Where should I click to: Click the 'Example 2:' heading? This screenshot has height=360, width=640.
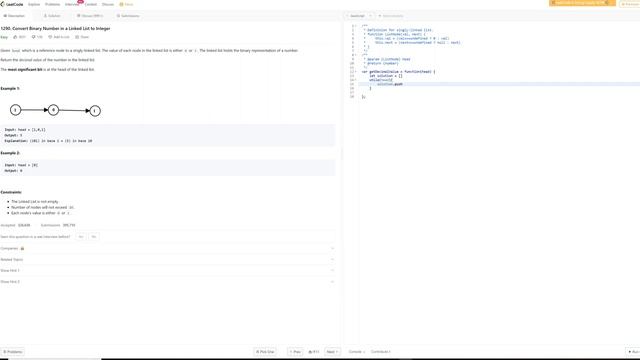[x=10, y=153]
